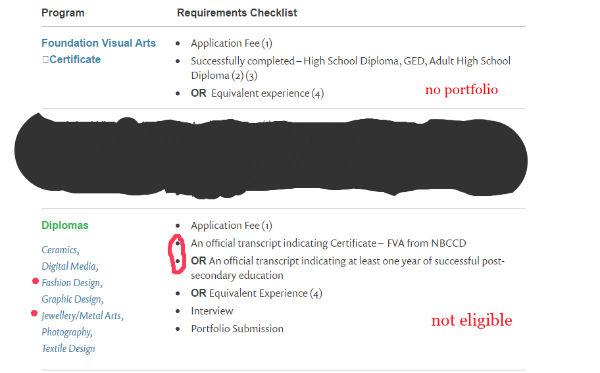Open the Ceramics program link
Screen dimensions: 600x373
(x=60, y=250)
